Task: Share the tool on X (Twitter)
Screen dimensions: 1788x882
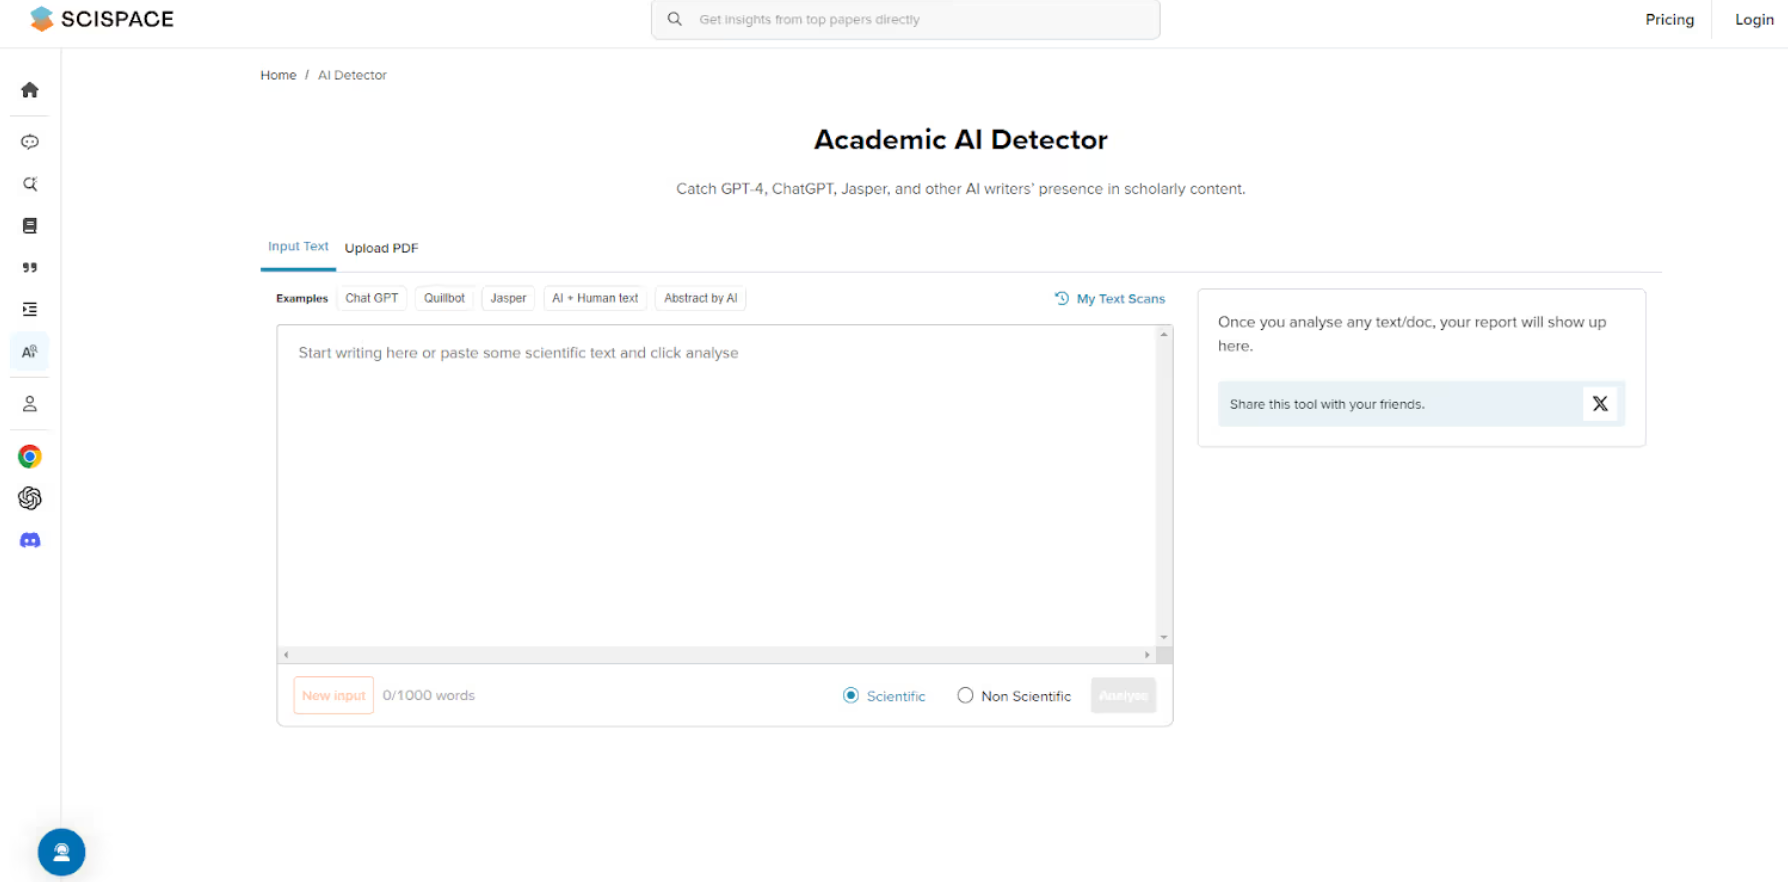Action: coord(1599,404)
